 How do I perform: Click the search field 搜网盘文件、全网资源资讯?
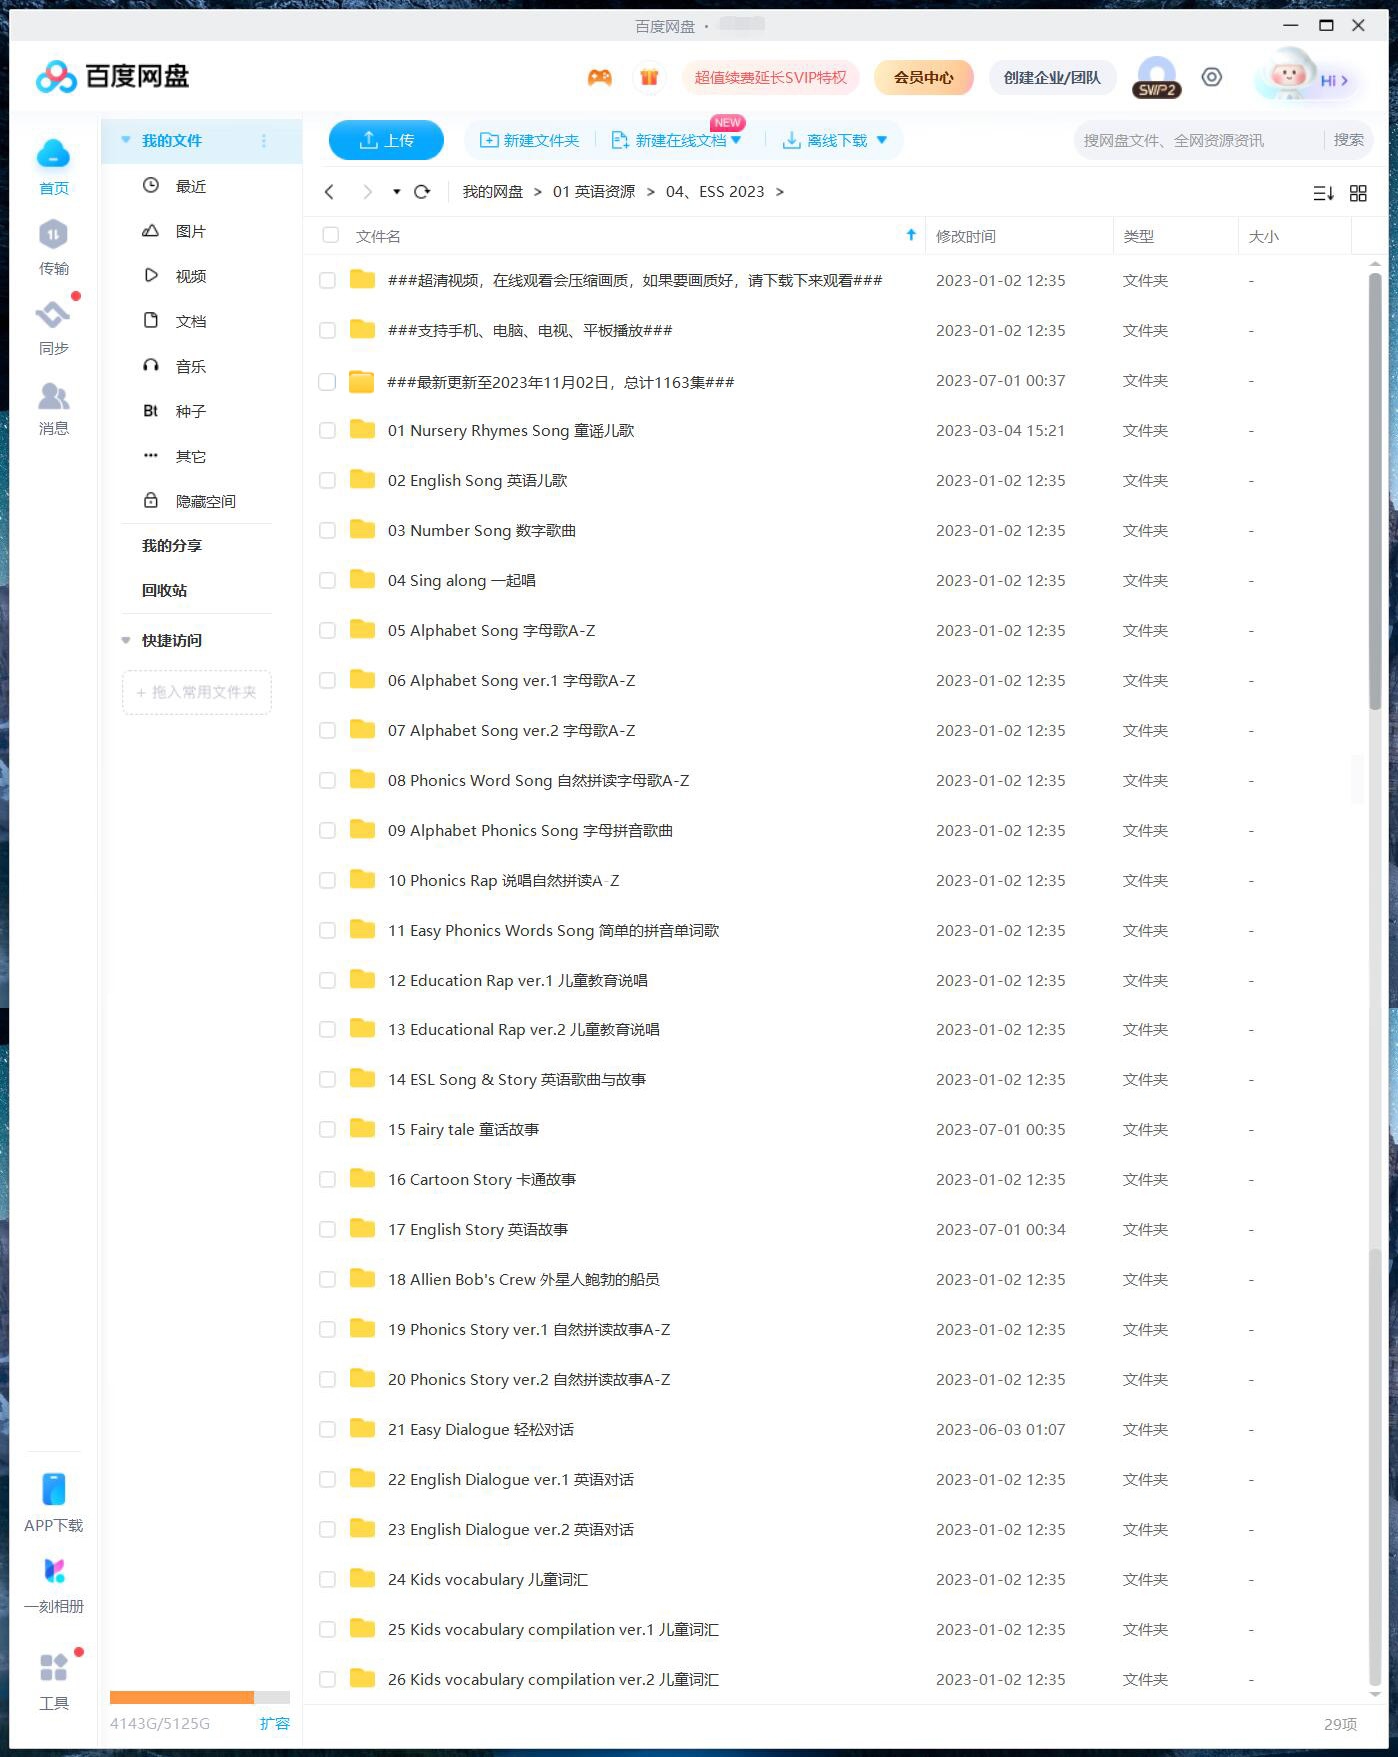pos(1199,141)
